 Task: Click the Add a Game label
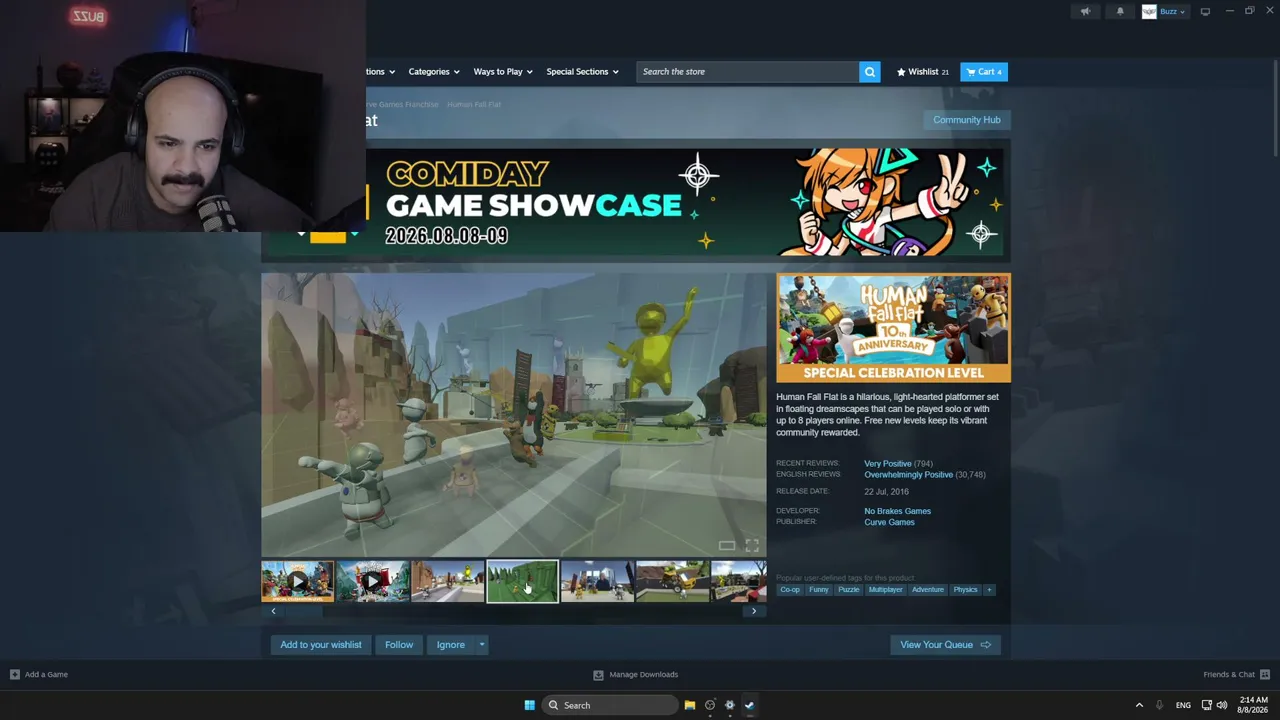click(x=46, y=675)
